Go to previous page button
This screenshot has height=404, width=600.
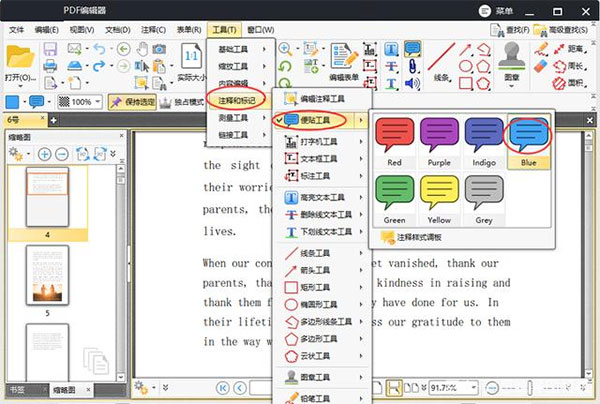point(240,388)
